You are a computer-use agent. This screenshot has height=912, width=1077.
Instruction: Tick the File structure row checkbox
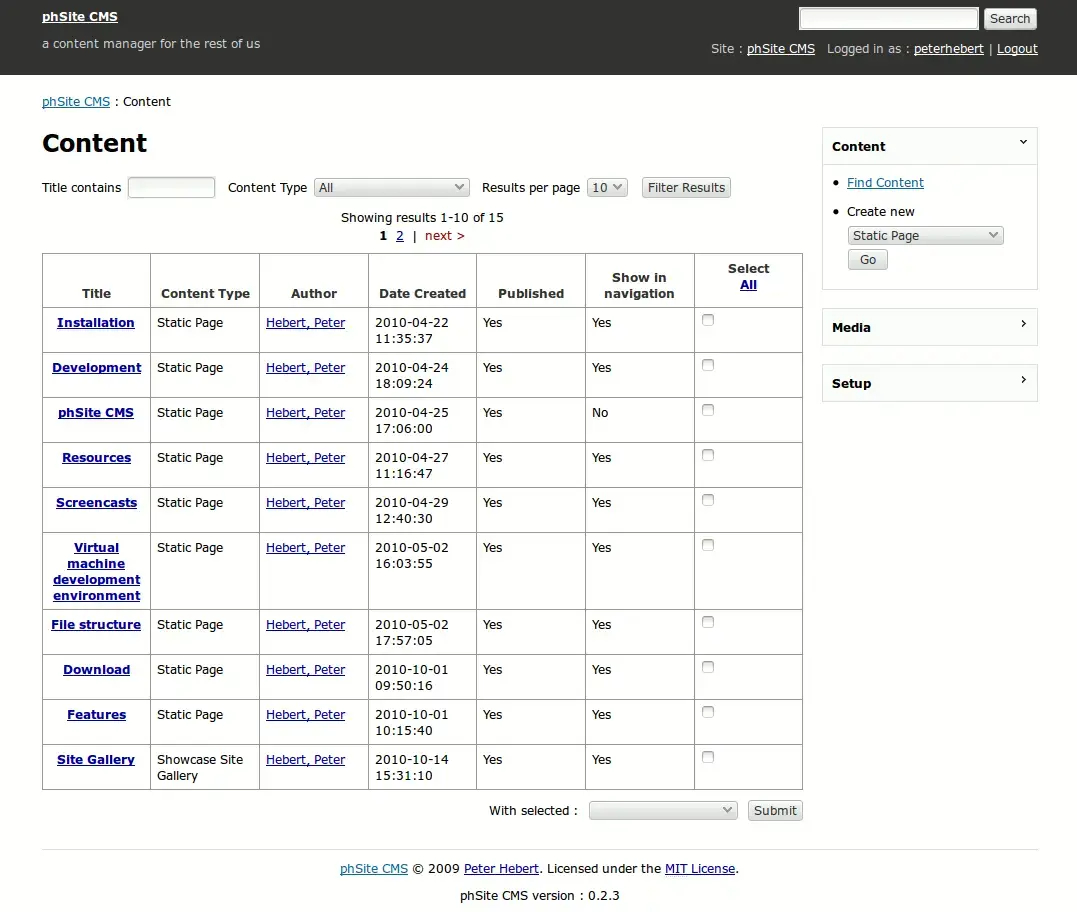click(708, 622)
